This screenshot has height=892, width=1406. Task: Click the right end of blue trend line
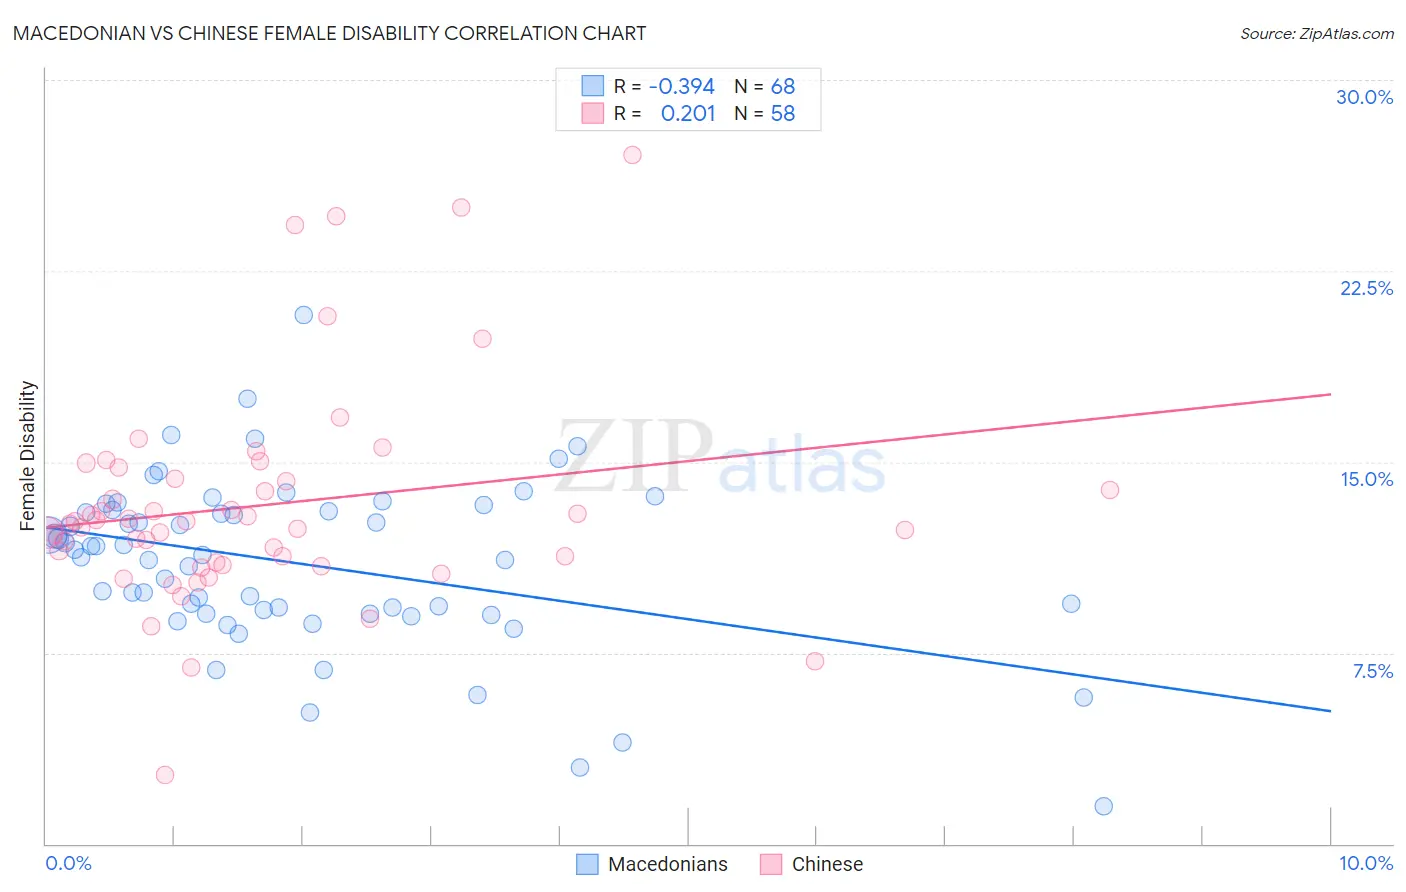(1330, 710)
